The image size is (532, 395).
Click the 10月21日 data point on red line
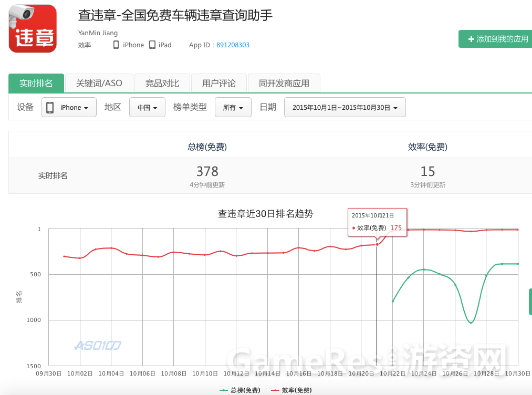[x=377, y=244]
